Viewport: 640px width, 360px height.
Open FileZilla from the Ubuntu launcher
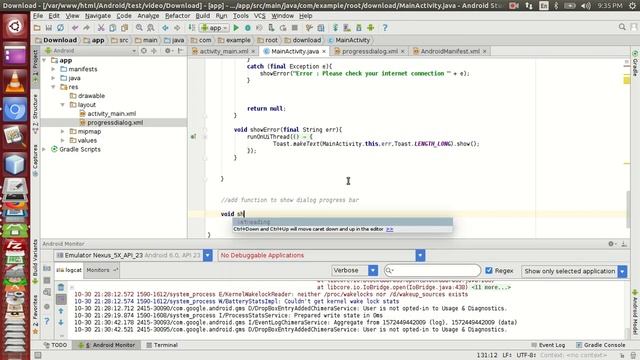pyautogui.click(x=15, y=244)
